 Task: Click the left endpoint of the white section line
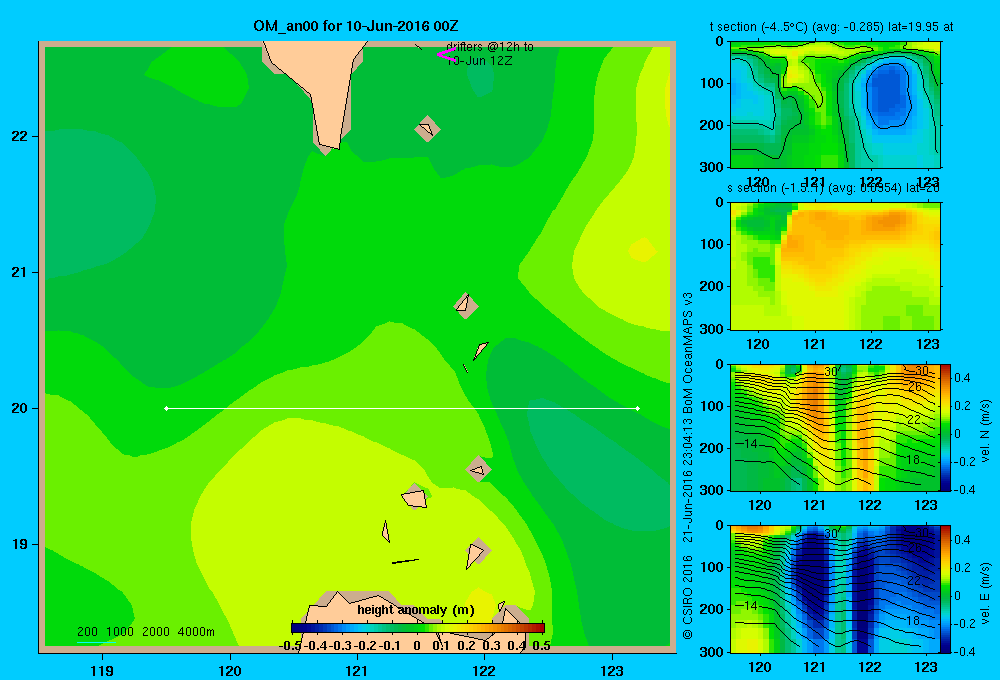[166, 408]
